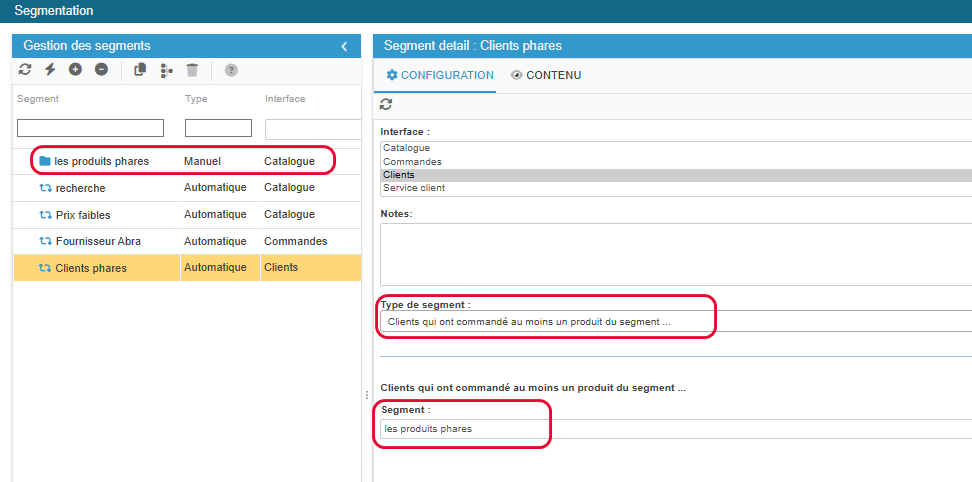Click the hierarchy tree icon
The image size is (972, 482).
166,70
